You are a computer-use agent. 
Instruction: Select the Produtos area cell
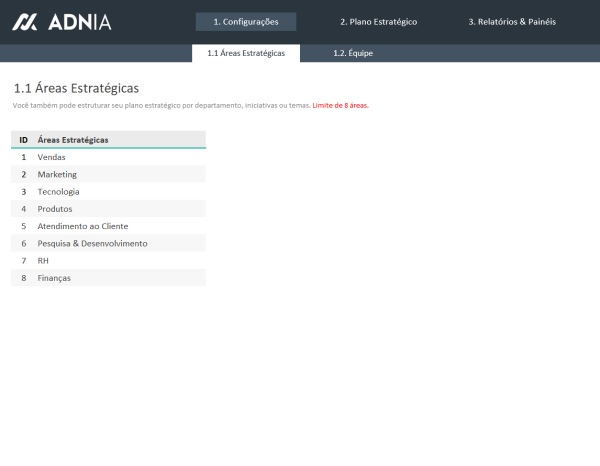click(x=55, y=209)
